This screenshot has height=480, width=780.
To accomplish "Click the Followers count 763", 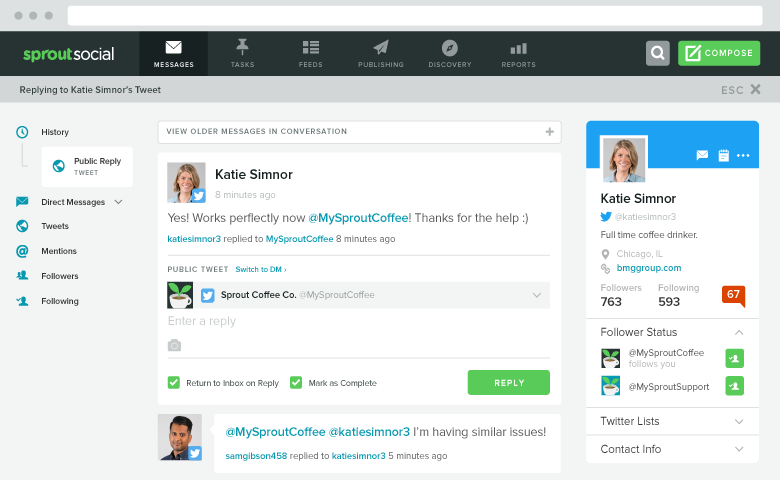I will coord(611,301).
